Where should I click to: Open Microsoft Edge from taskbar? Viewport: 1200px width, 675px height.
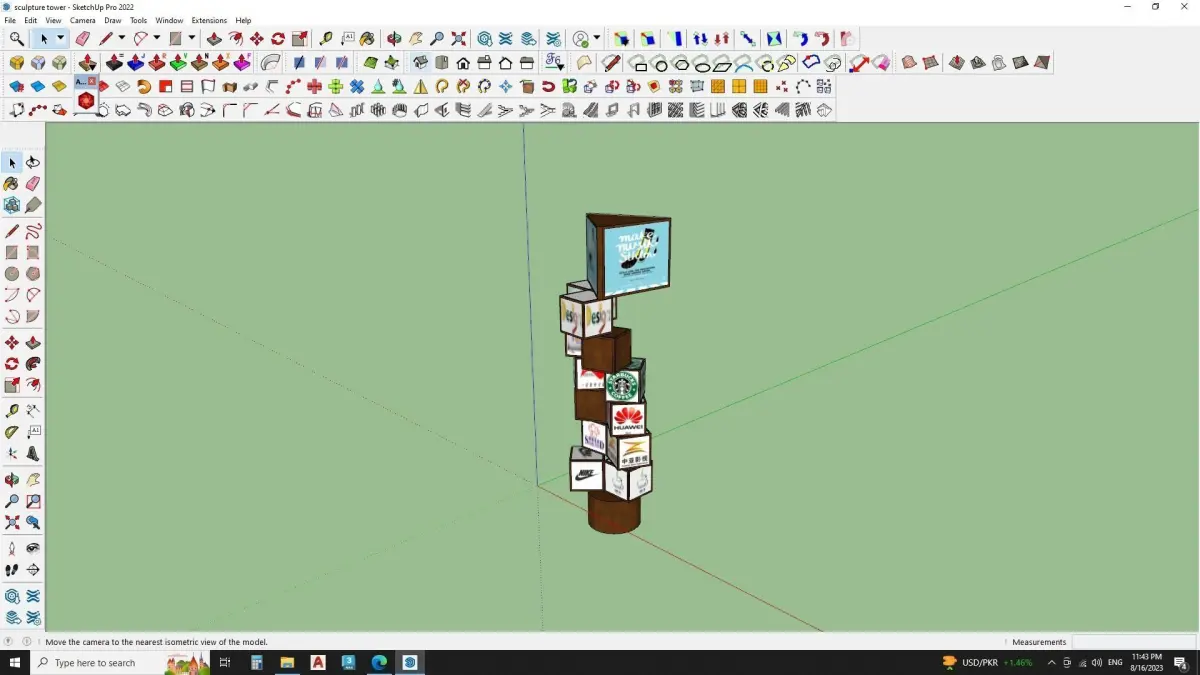coord(379,662)
